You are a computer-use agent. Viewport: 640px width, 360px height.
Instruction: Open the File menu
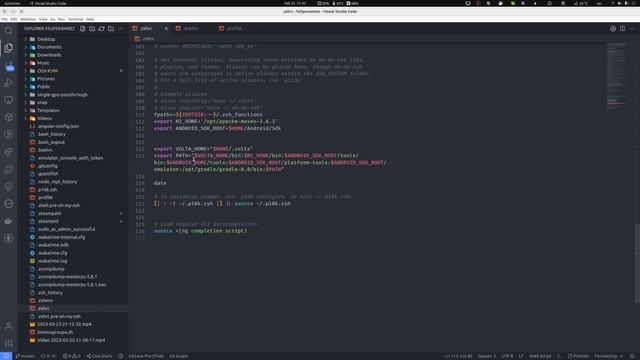tap(4, 19)
